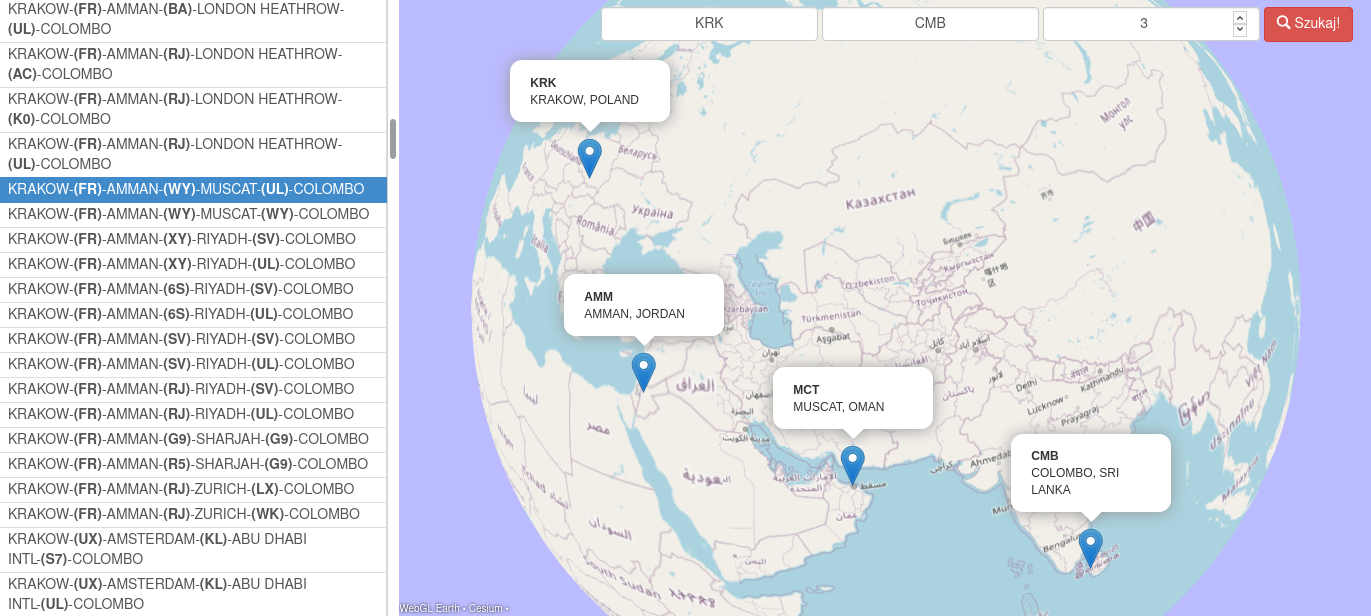
Task: Click the Amman map pin marker
Action: point(644,371)
